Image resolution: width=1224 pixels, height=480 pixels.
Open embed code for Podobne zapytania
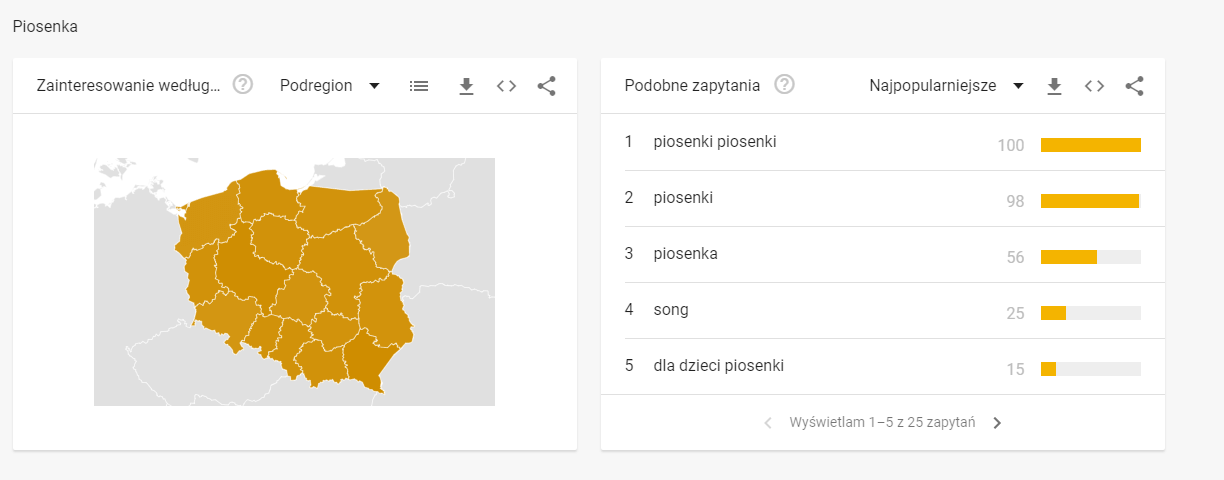[x=1095, y=86]
